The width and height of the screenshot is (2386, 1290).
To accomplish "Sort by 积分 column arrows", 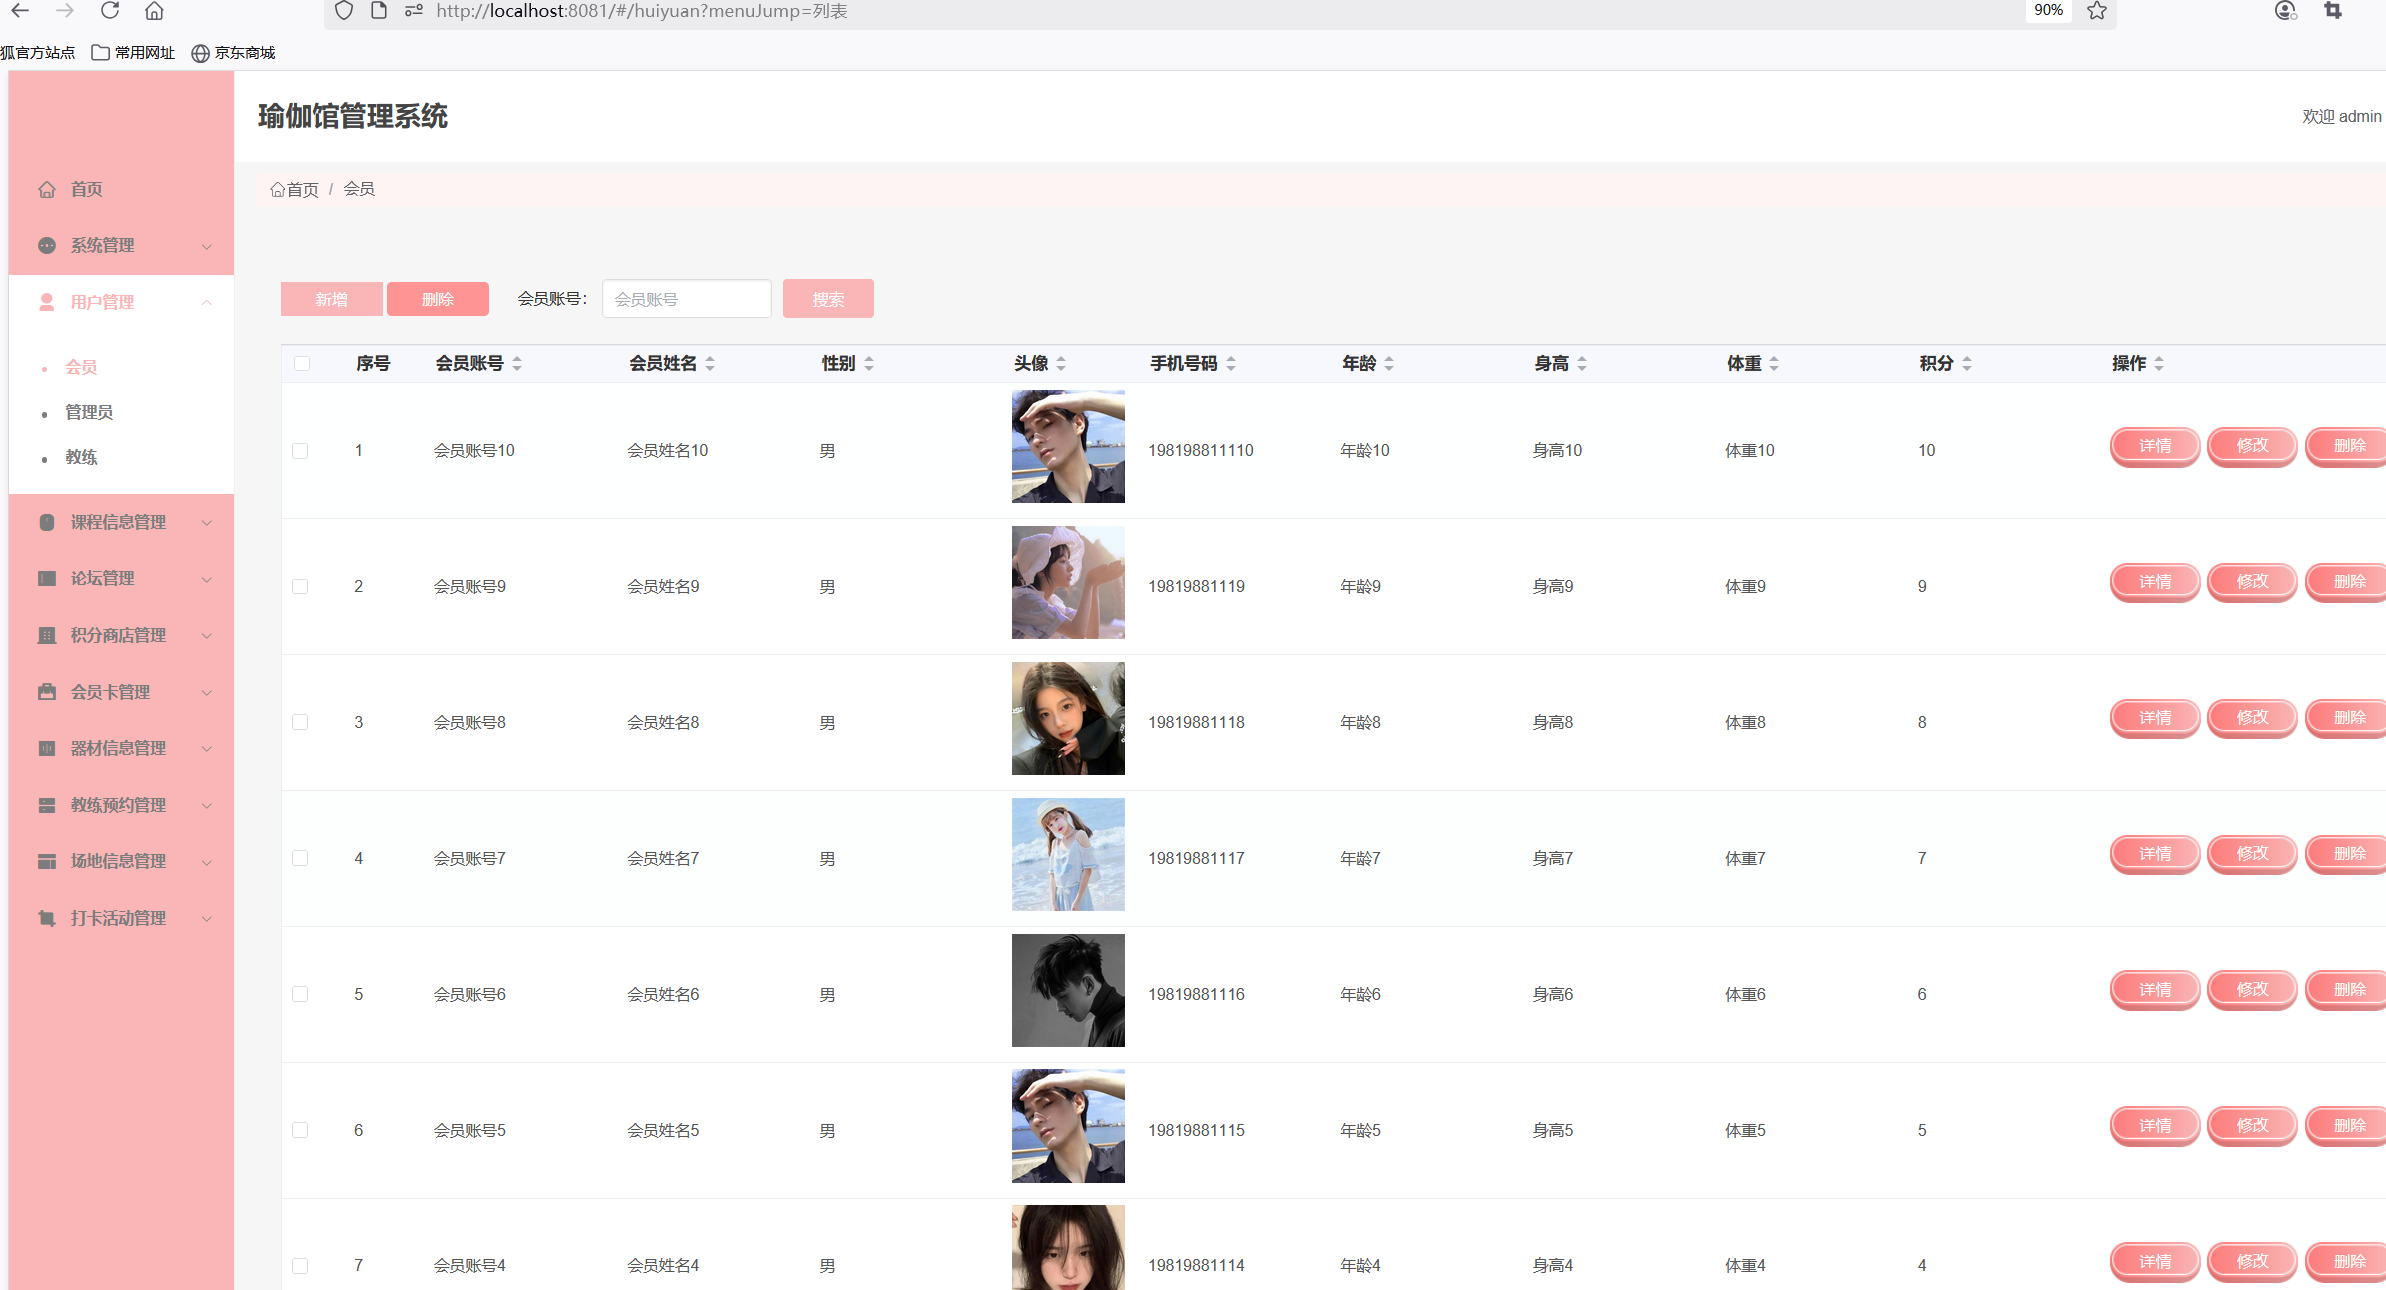I will pyautogui.click(x=1966, y=364).
